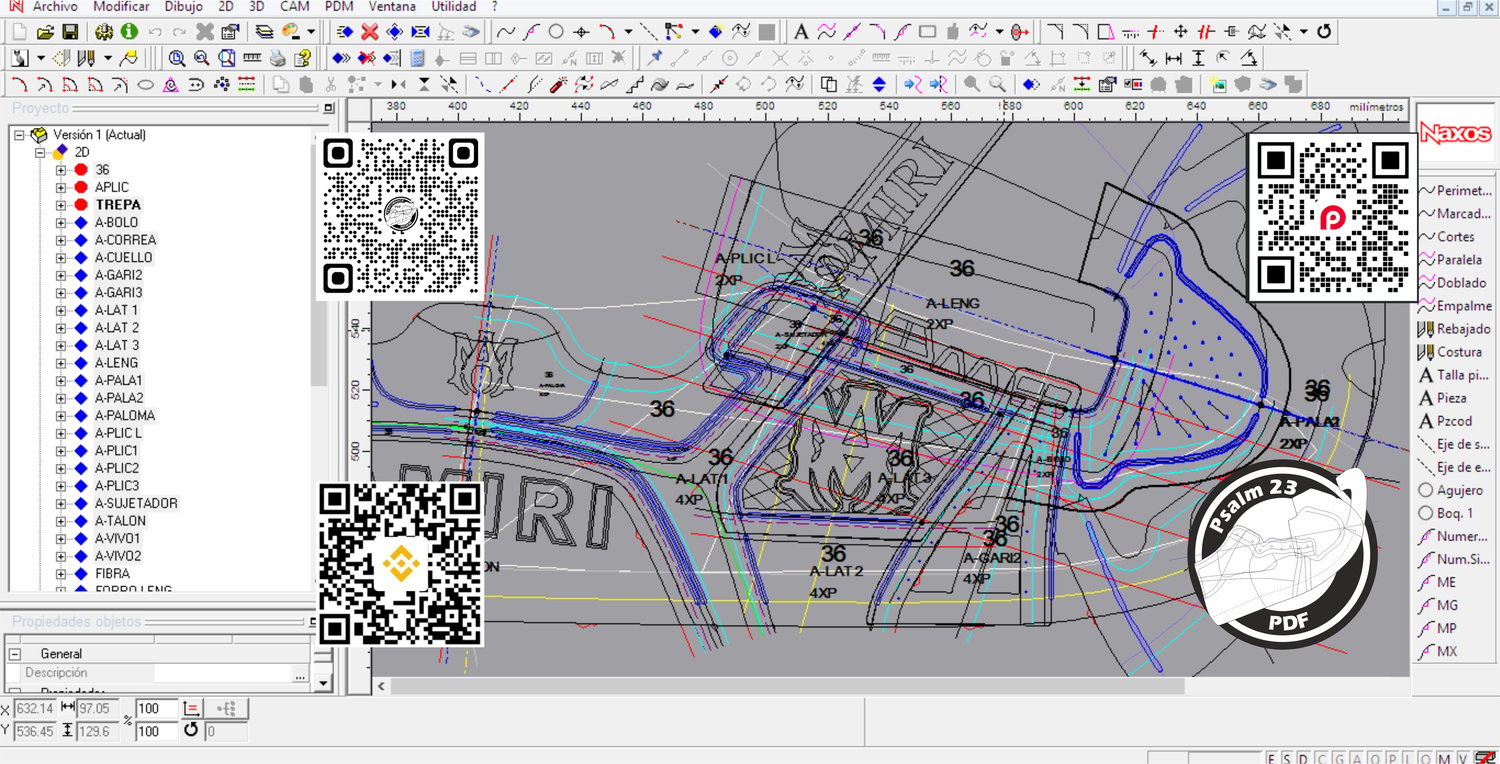Click the Descripción ellipsis button
This screenshot has width=1500, height=764.
point(299,675)
